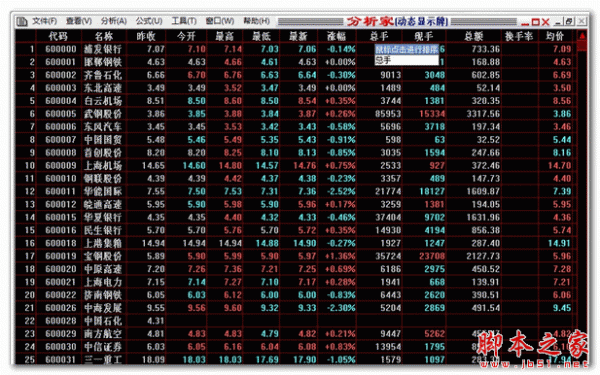Click stock code 600005
The image size is (600, 375).
click(x=60, y=114)
